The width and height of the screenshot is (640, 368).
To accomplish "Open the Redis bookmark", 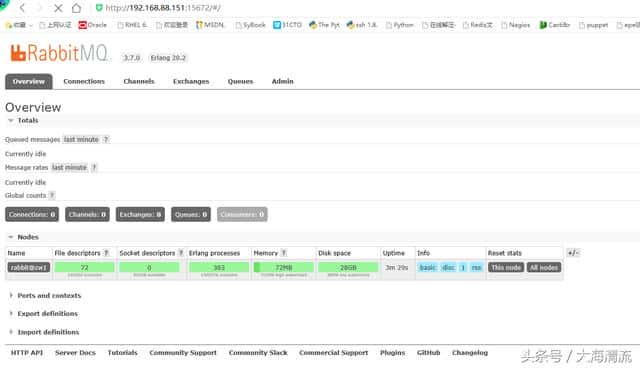I will pos(478,25).
